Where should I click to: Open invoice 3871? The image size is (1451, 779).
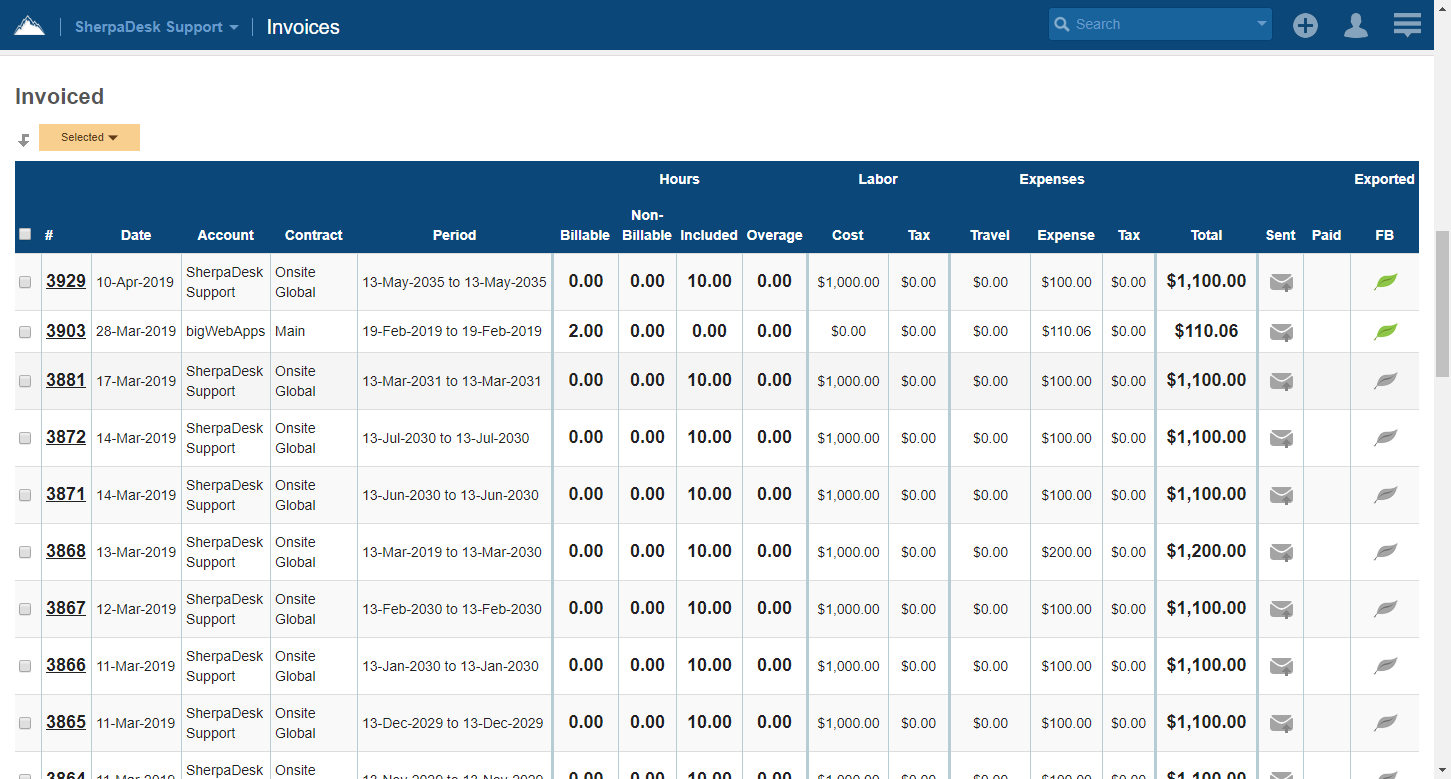pyautogui.click(x=66, y=494)
